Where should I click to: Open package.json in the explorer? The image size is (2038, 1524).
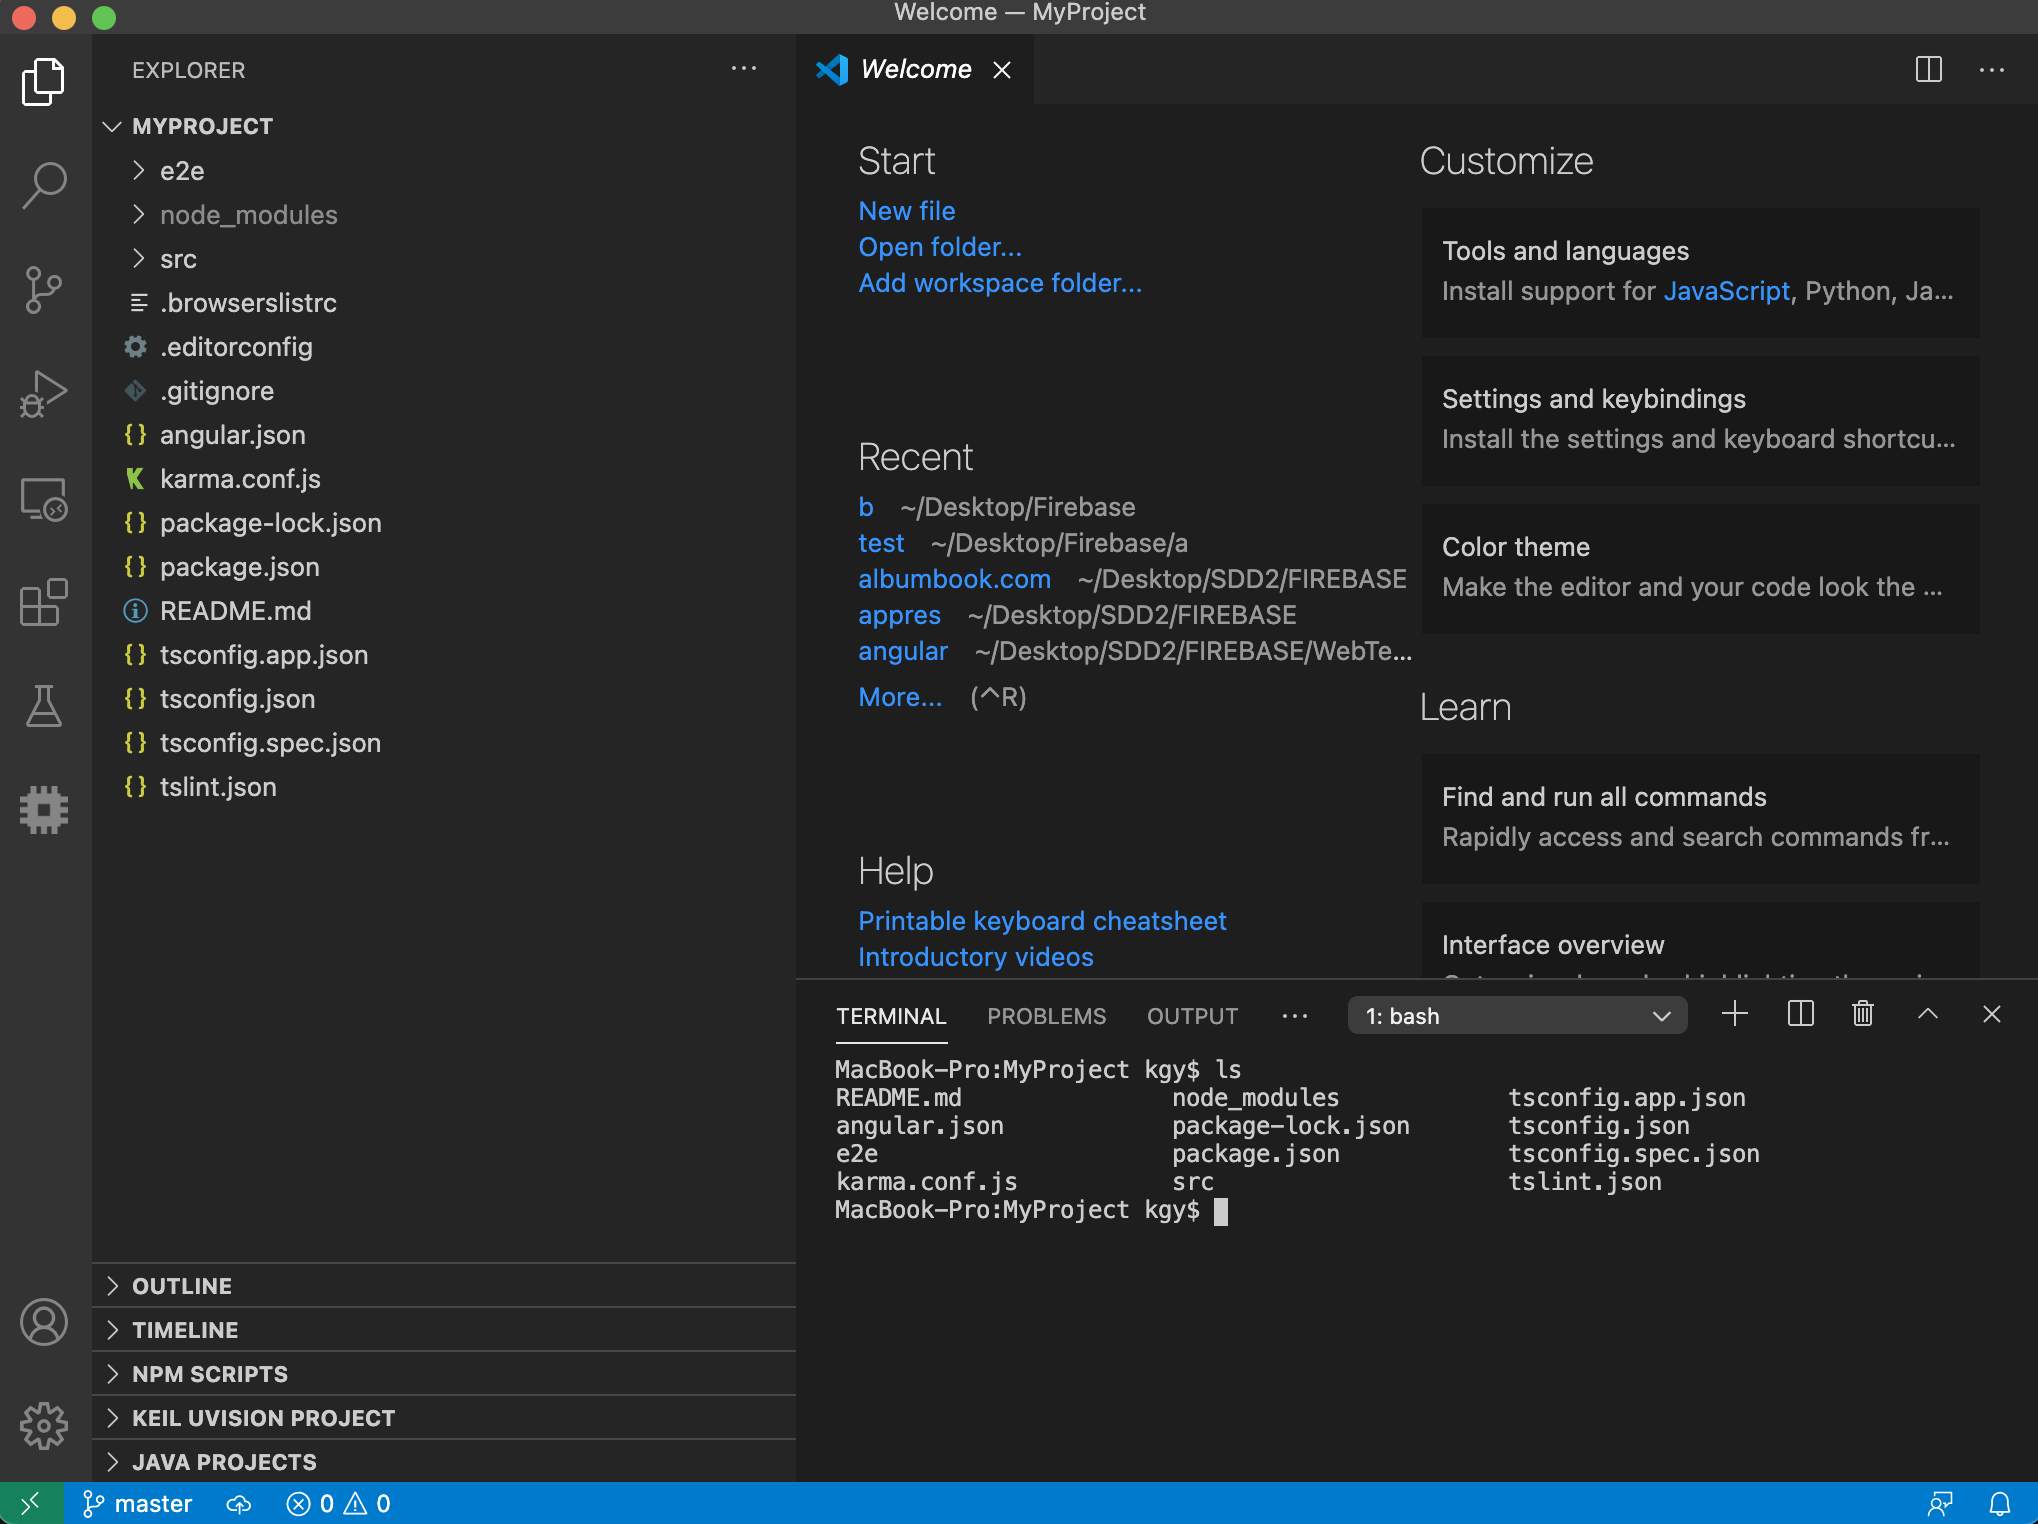(x=240, y=567)
